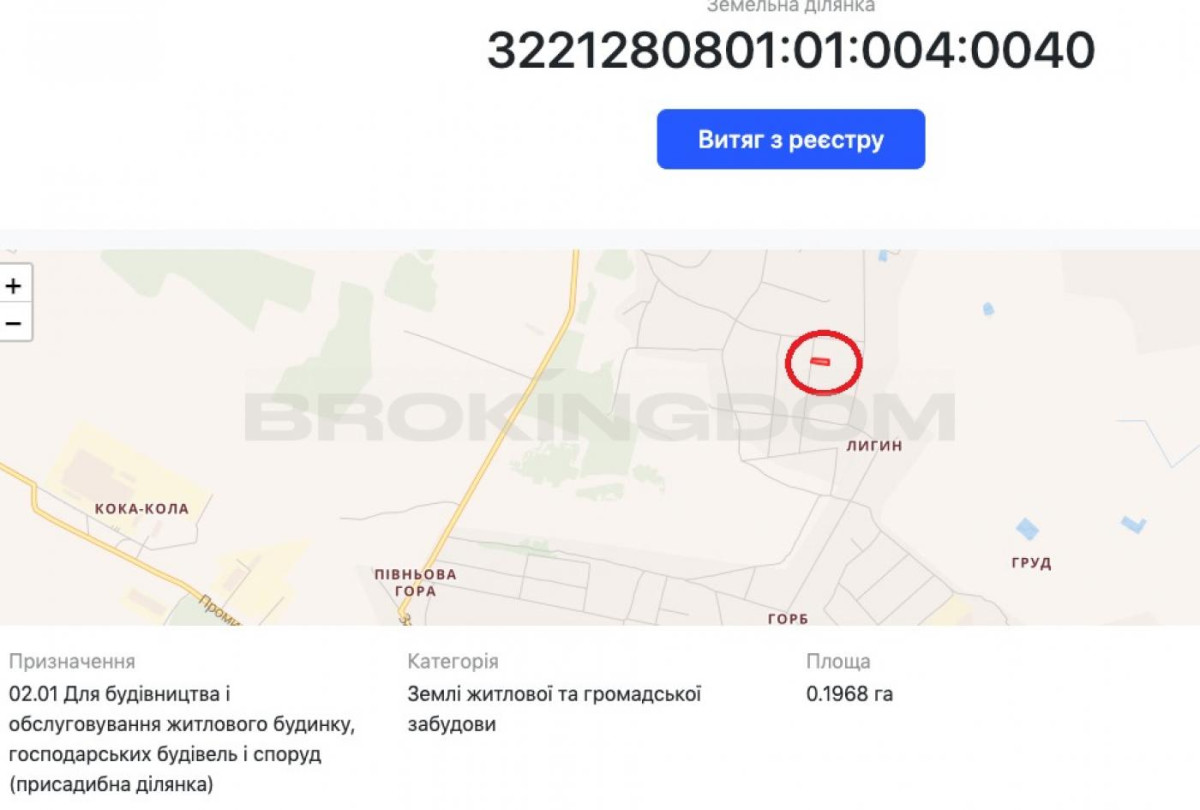Click the Кока-Кола map label
Screen dimensions: 1200x810
coord(142,509)
